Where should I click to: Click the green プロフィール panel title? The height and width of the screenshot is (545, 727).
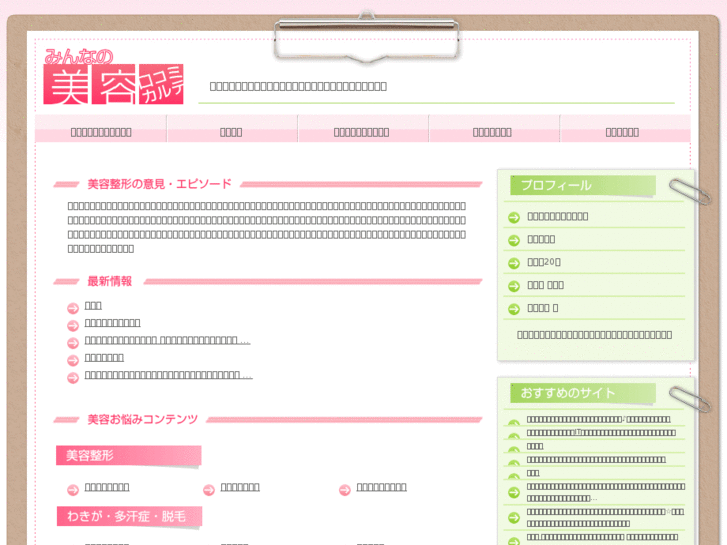(583, 186)
